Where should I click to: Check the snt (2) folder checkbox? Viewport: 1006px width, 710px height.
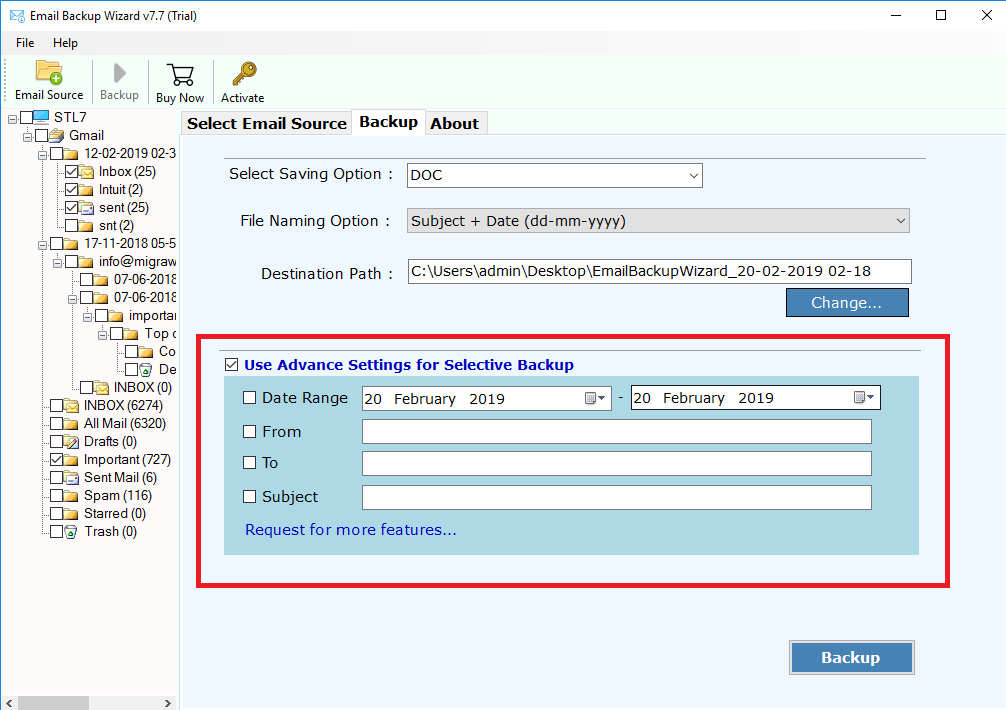pyautogui.click(x=71, y=226)
